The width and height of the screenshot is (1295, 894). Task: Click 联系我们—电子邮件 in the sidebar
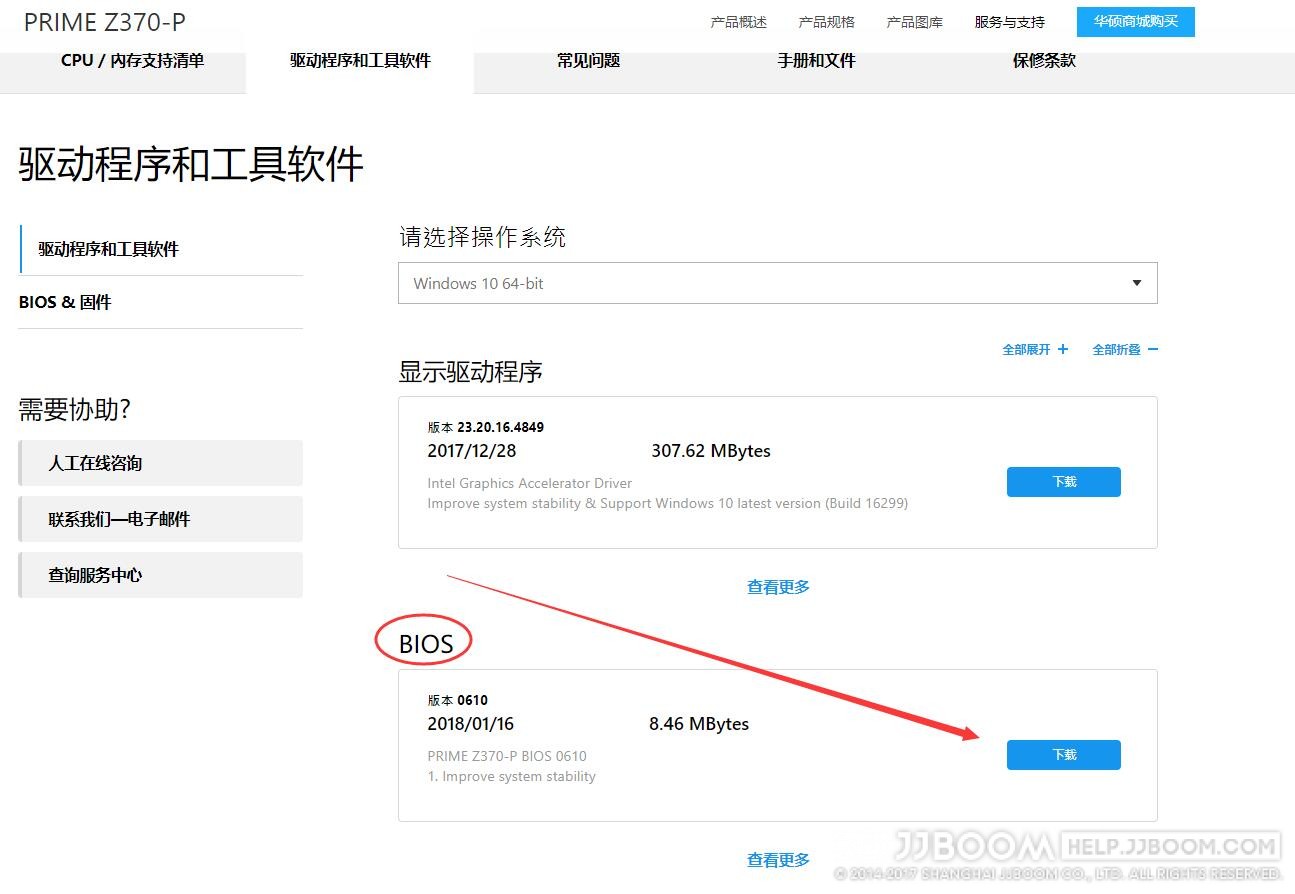[x=160, y=519]
